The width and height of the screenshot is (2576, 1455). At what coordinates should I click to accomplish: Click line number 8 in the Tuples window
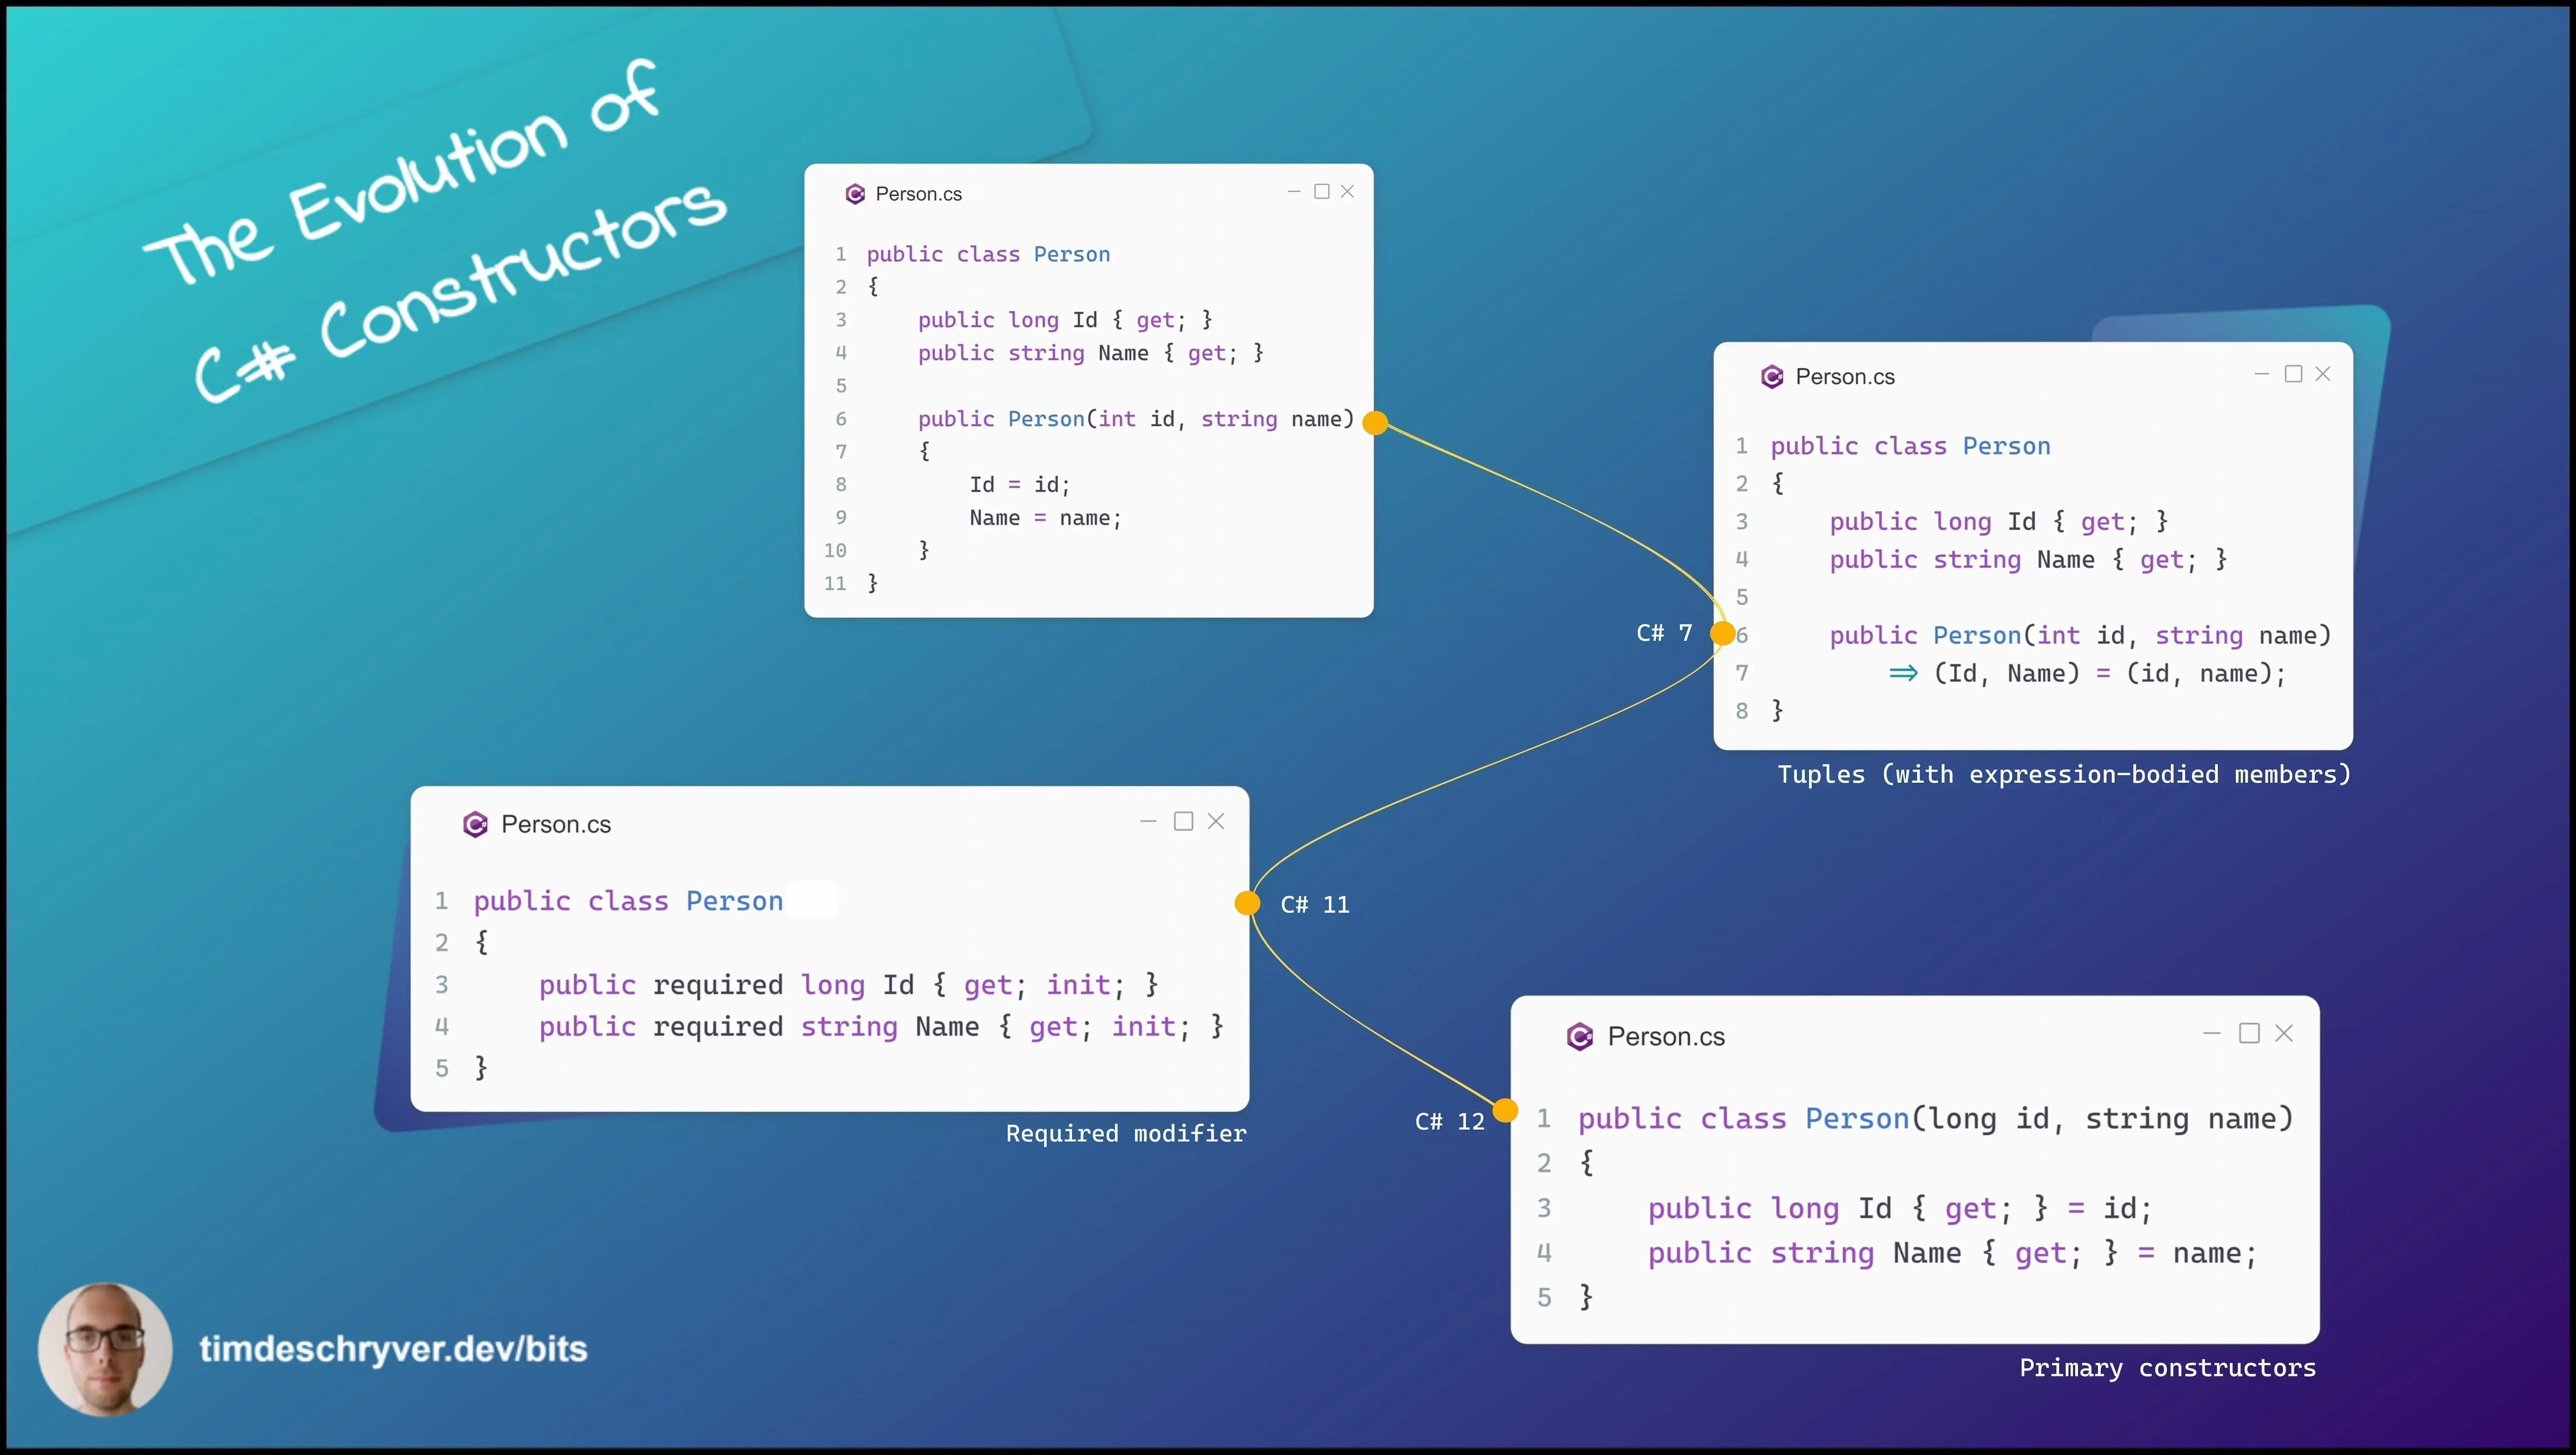1742,711
